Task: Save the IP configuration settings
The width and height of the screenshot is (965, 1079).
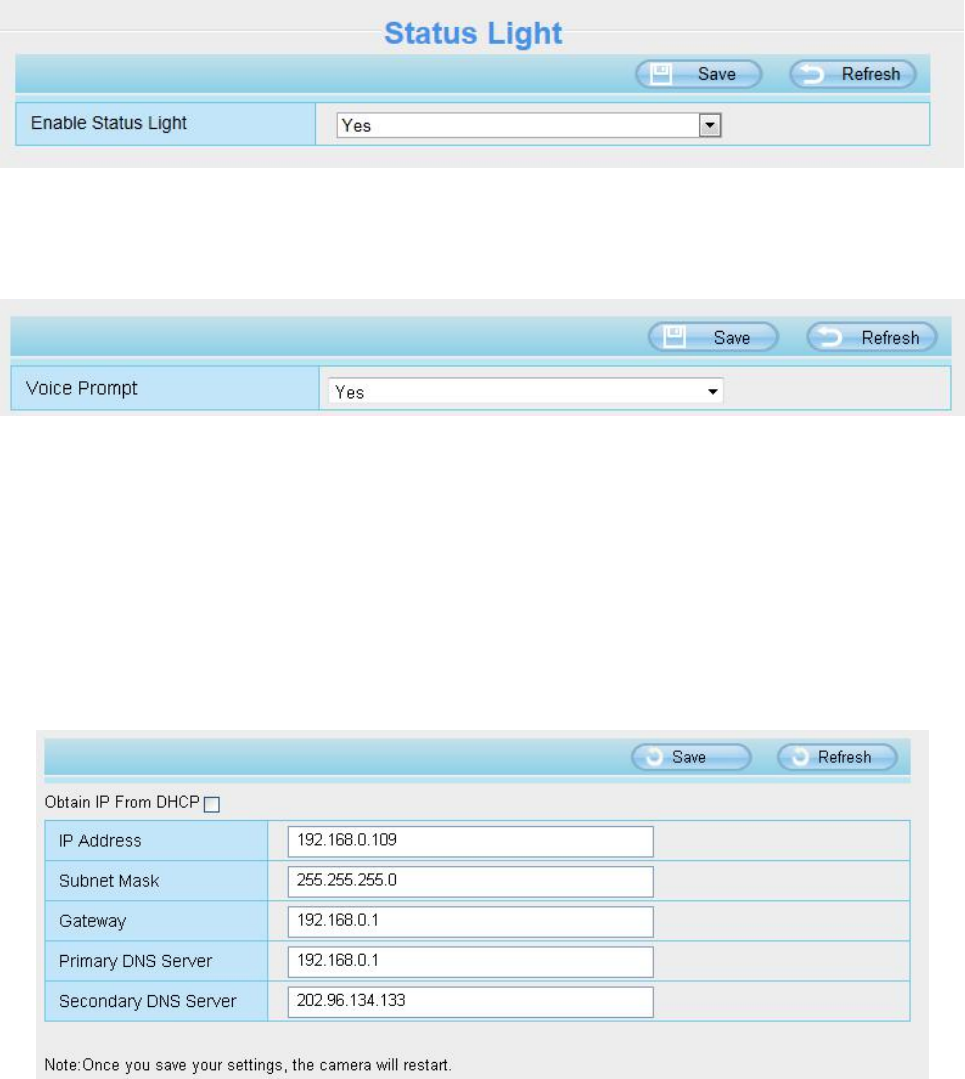Action: 690,757
